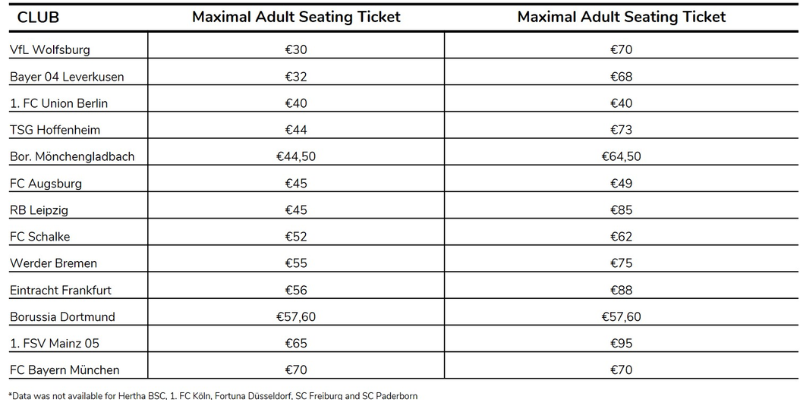Click Bayer 04 Leverkusen row label
This screenshot has height=400, width=800.
pos(66,76)
